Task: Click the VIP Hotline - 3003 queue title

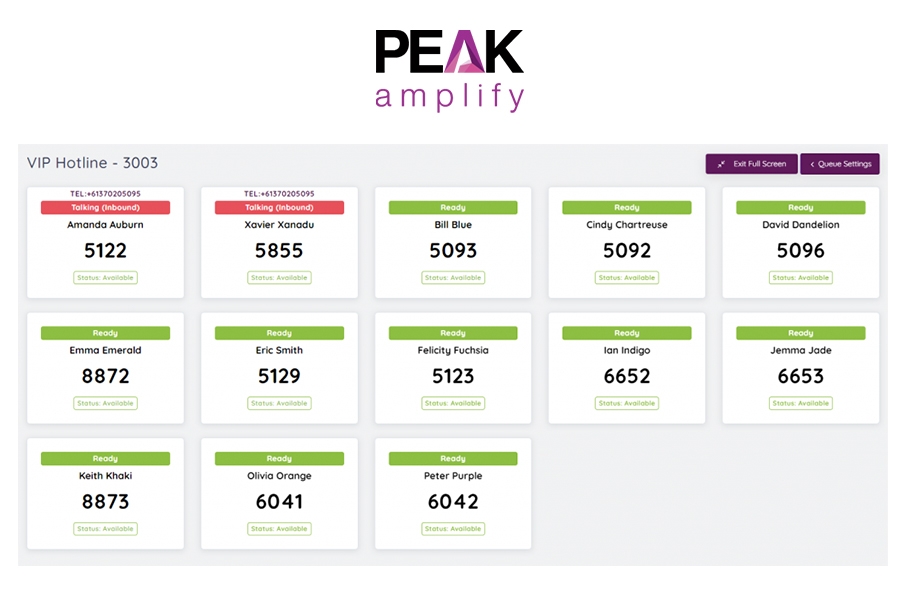Action: tap(92, 163)
